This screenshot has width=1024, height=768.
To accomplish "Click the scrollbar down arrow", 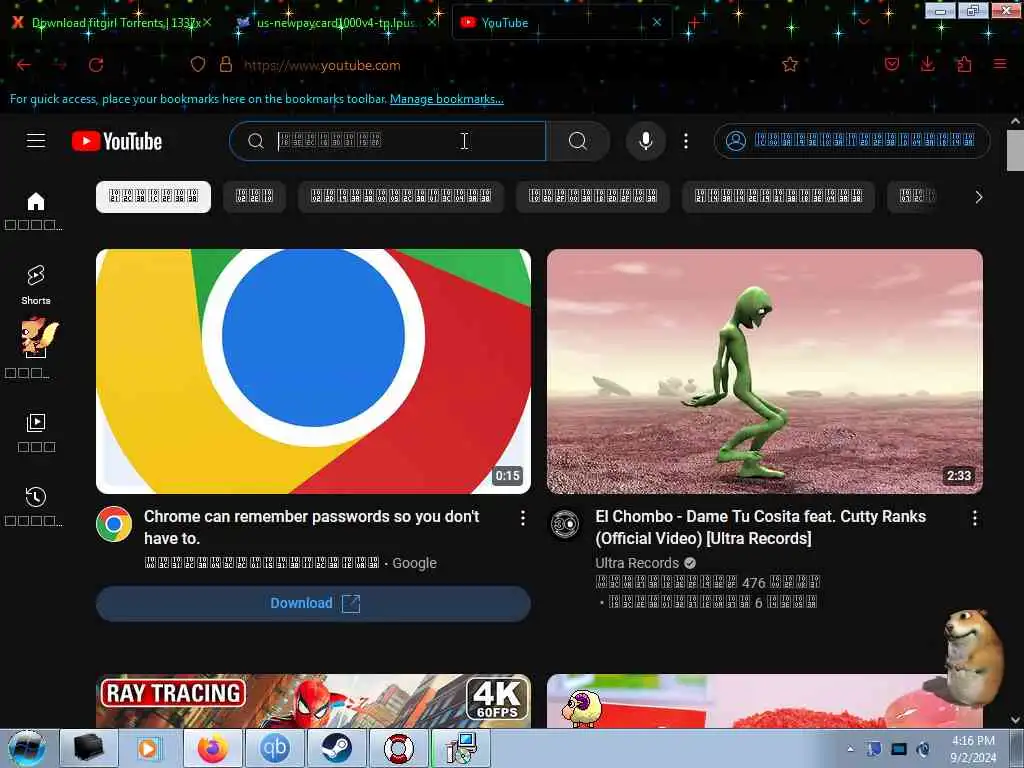I will point(1015,720).
